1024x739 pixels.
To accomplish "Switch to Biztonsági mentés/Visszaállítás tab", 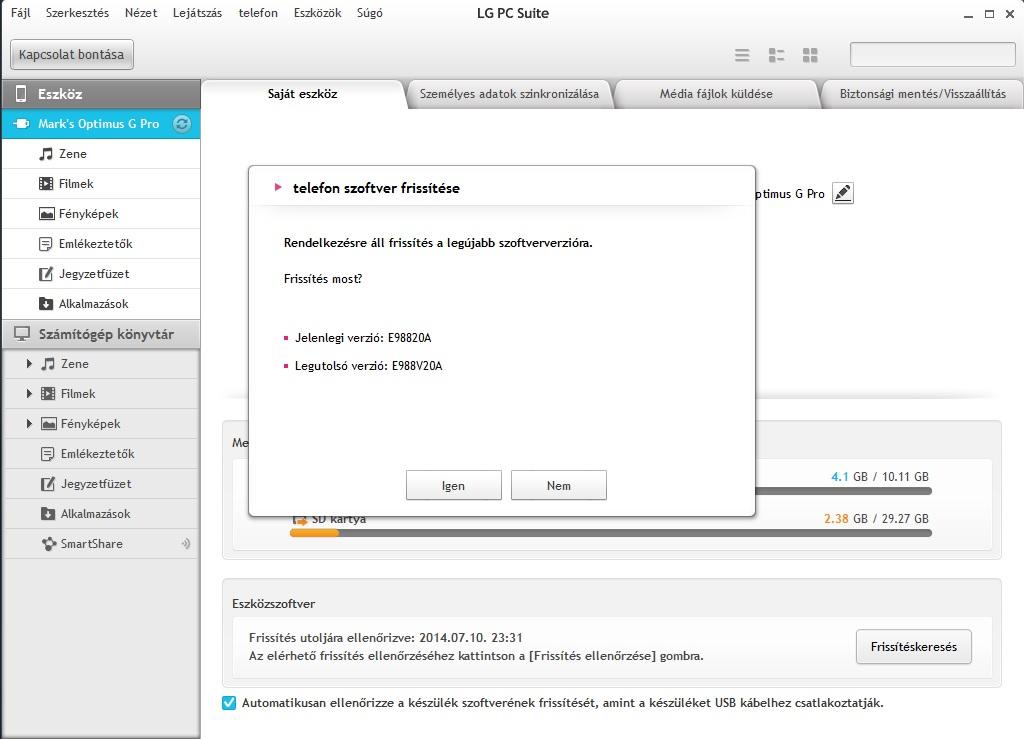I will click(922, 94).
